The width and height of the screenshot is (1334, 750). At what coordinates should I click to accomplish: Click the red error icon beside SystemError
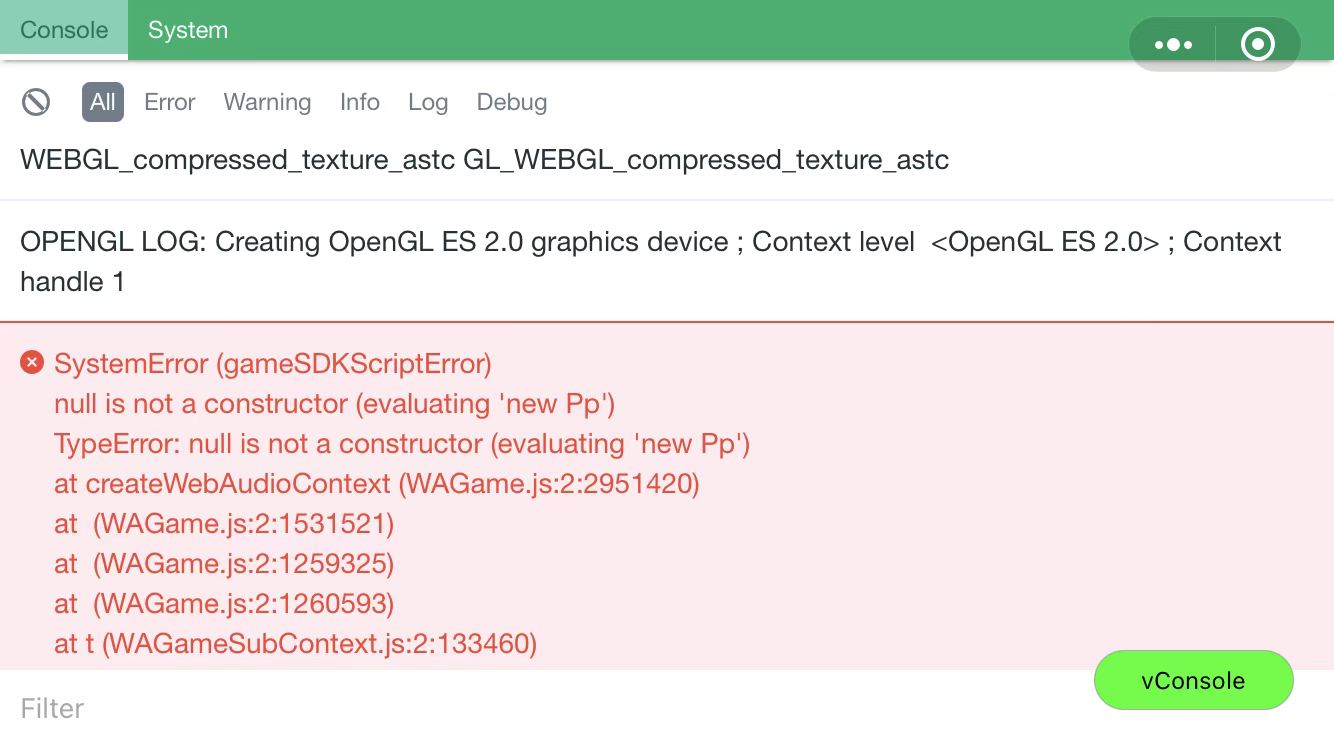[32, 363]
